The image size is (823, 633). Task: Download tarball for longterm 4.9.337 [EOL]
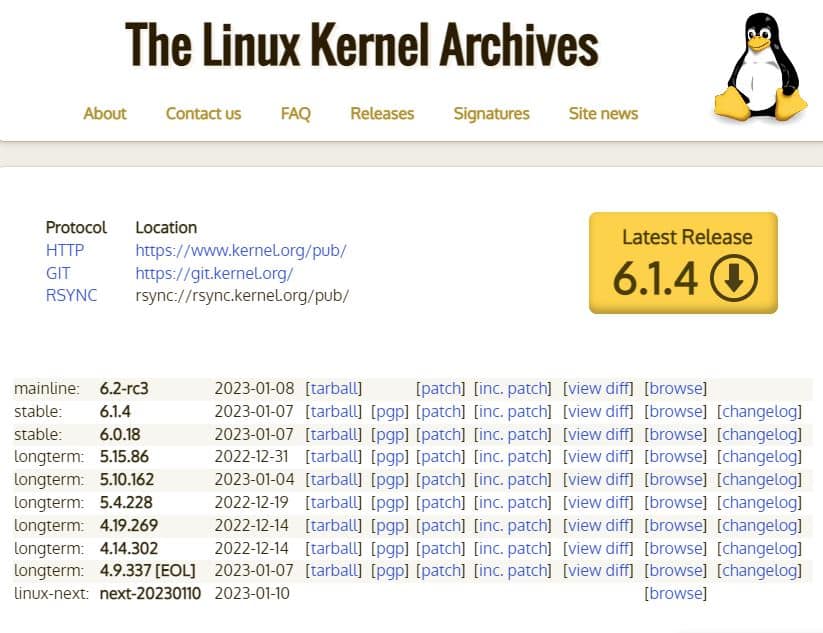(x=334, y=571)
